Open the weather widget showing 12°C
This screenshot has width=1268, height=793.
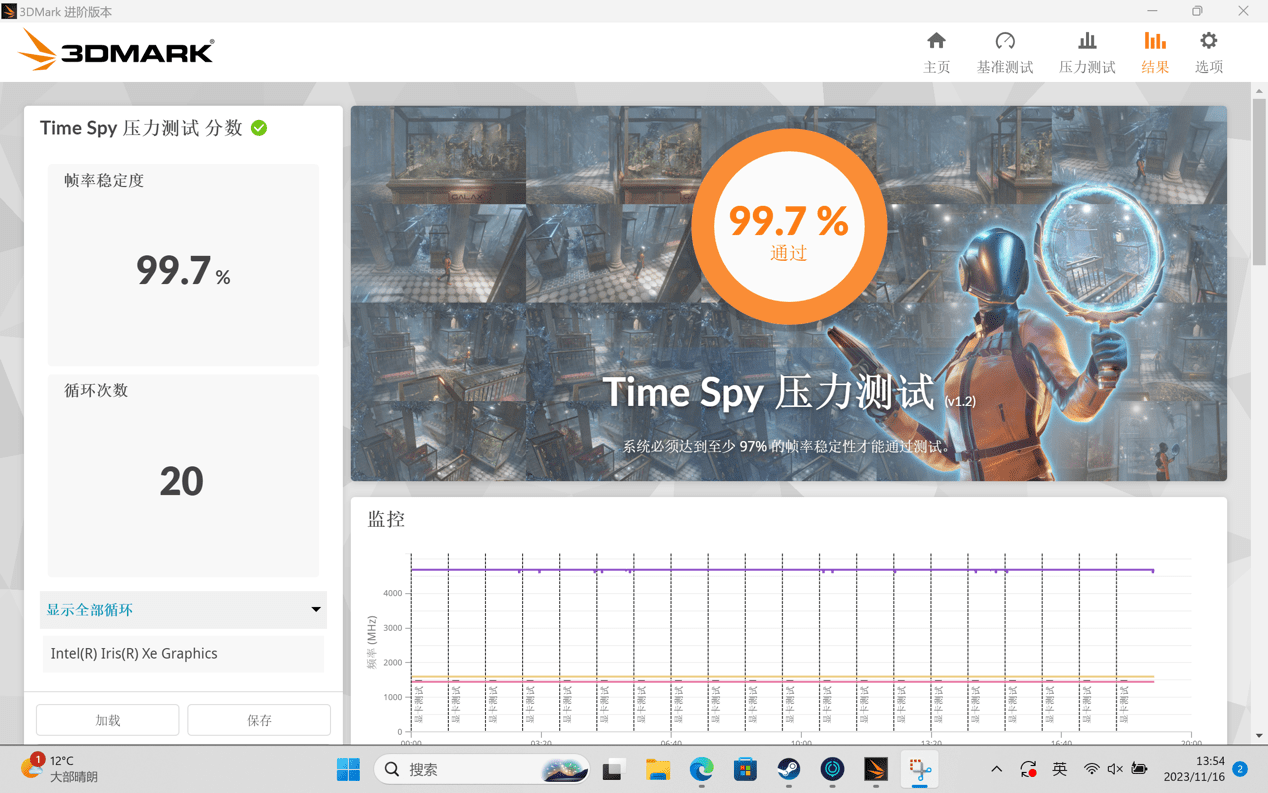pos(60,768)
